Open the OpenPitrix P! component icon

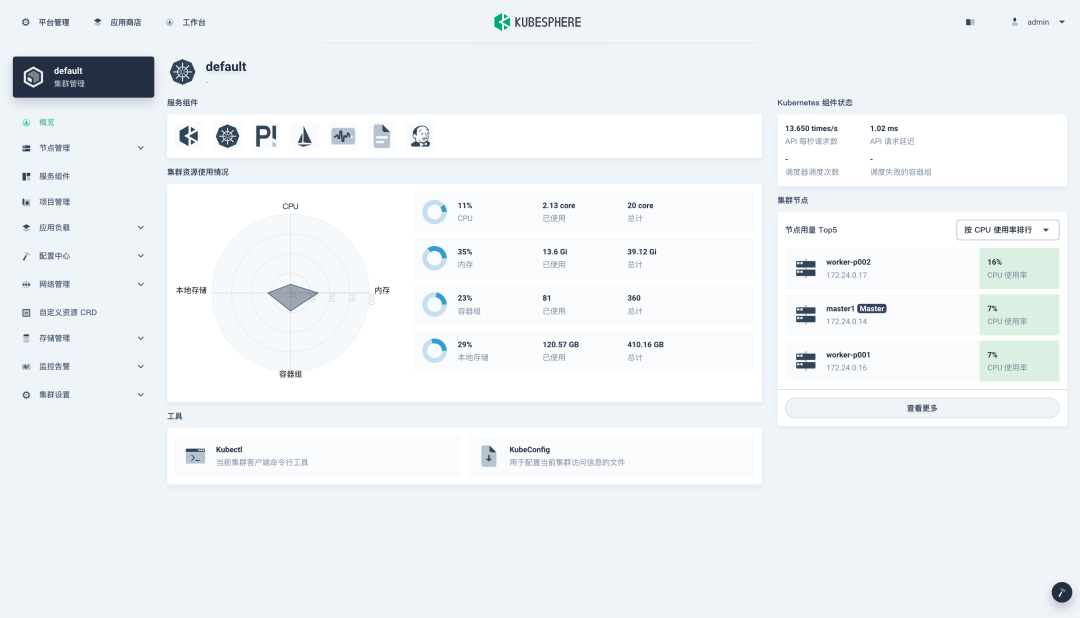(x=266, y=136)
